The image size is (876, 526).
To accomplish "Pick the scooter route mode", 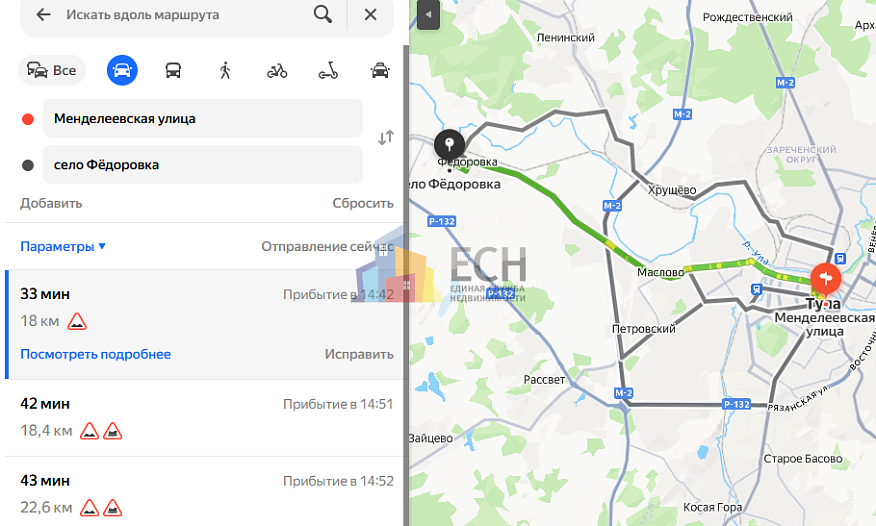I will [x=328, y=71].
